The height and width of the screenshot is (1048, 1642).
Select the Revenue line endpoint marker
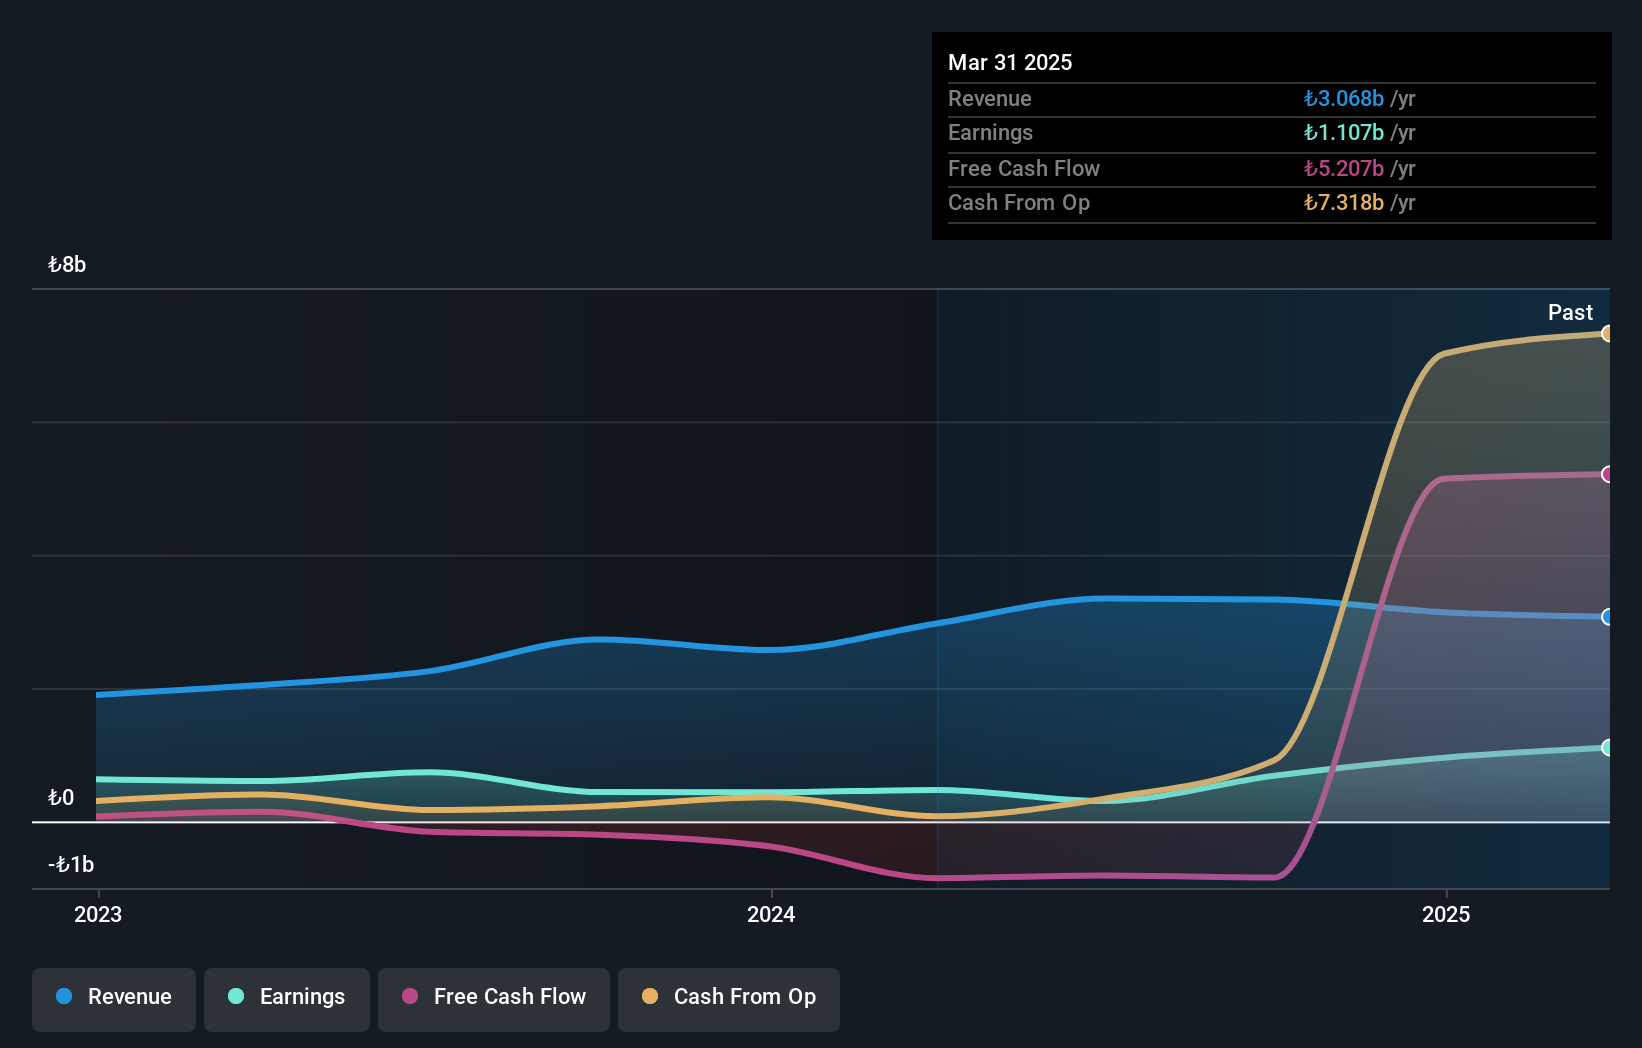point(1606,617)
